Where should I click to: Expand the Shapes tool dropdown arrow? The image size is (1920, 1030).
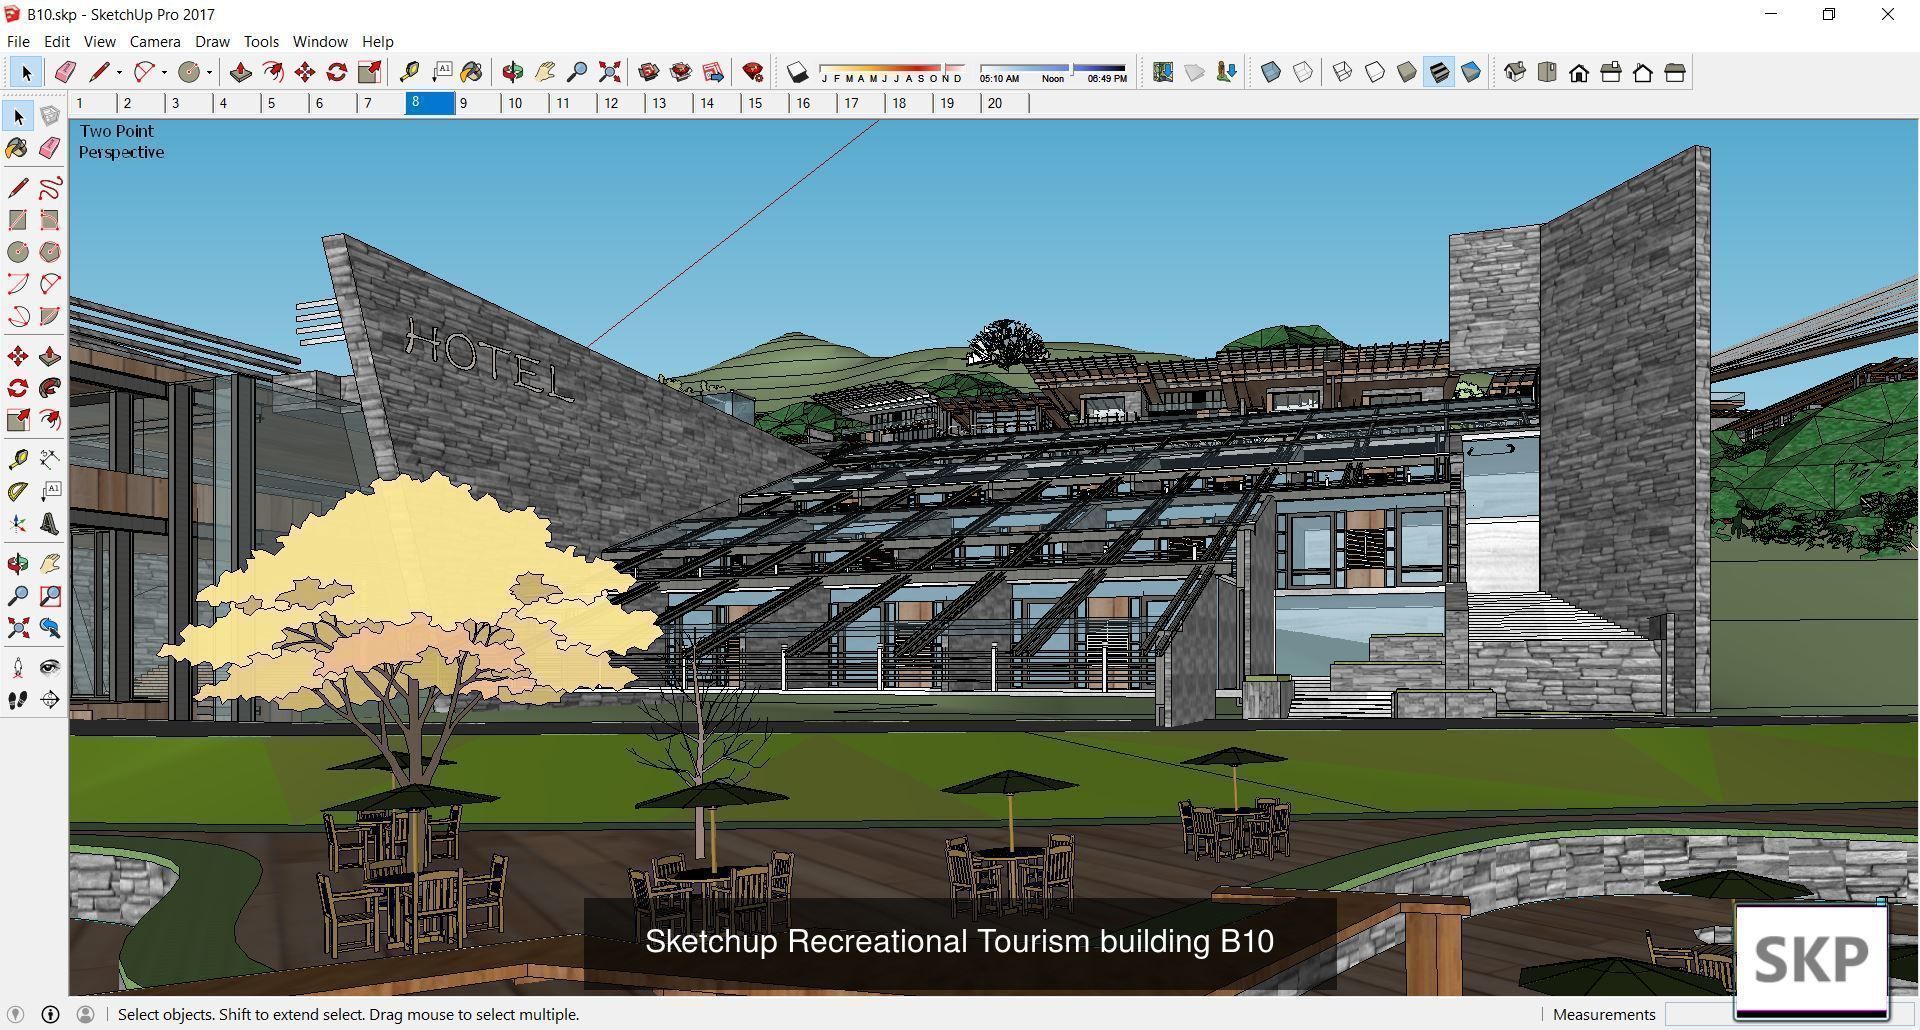pyautogui.click(x=209, y=72)
